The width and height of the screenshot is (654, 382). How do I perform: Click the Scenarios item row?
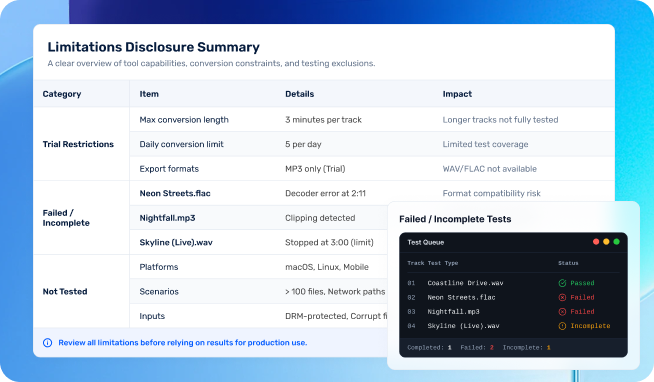(x=159, y=292)
